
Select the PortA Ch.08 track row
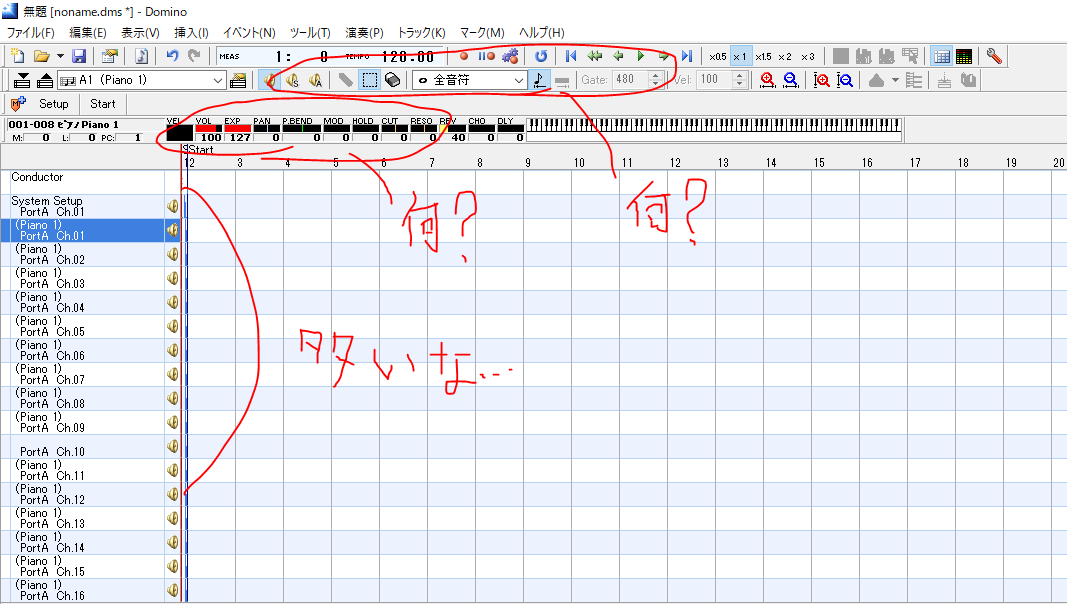[x=91, y=399]
